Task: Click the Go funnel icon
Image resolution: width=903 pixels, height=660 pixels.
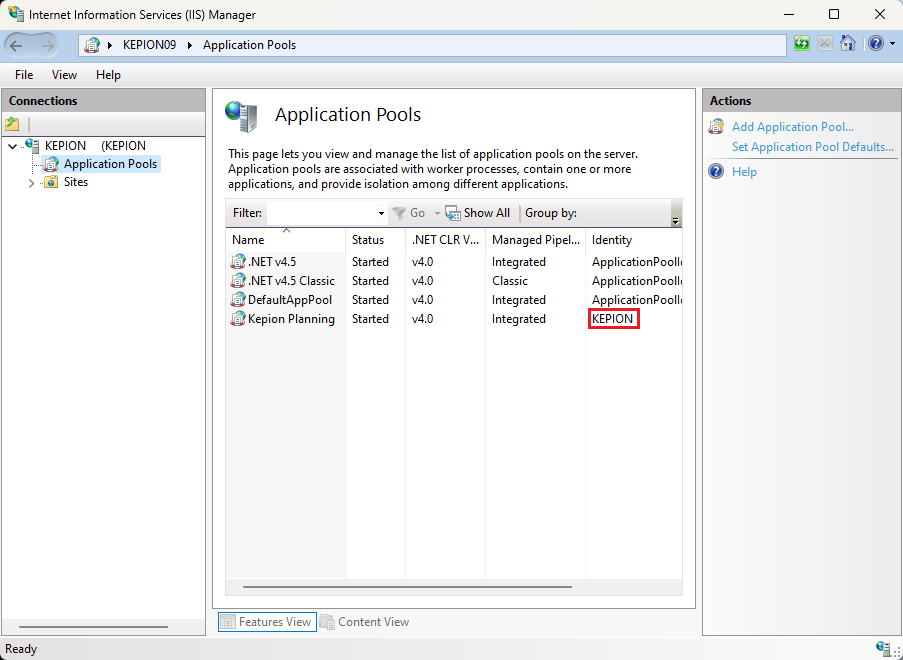Action: click(x=399, y=213)
